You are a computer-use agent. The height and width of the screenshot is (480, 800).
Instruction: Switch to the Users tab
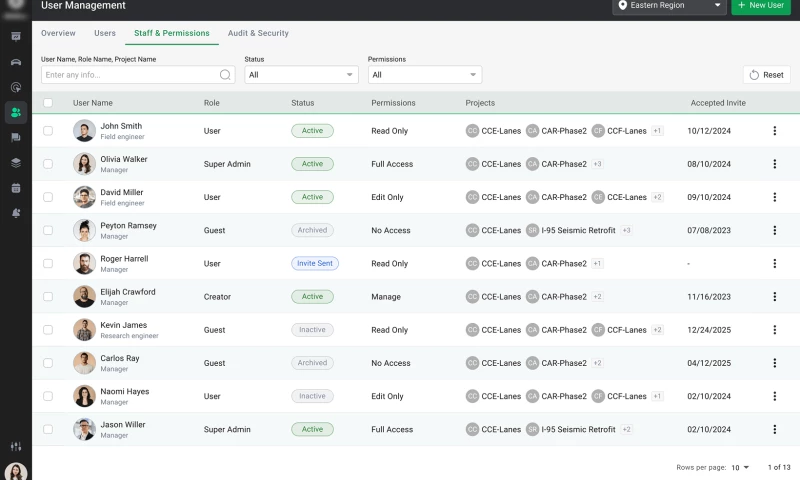pyautogui.click(x=105, y=33)
